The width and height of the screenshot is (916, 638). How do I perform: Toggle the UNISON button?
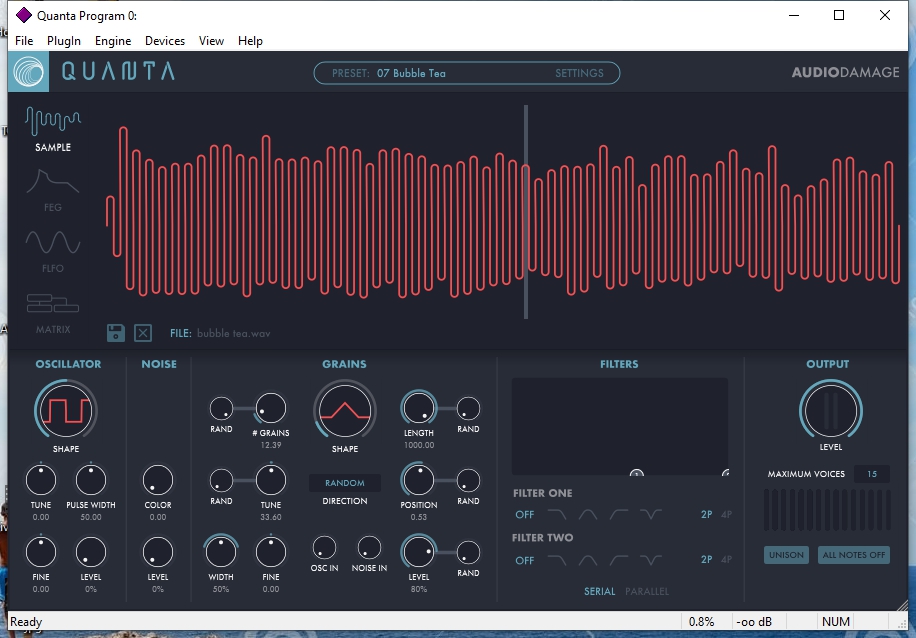[786, 555]
